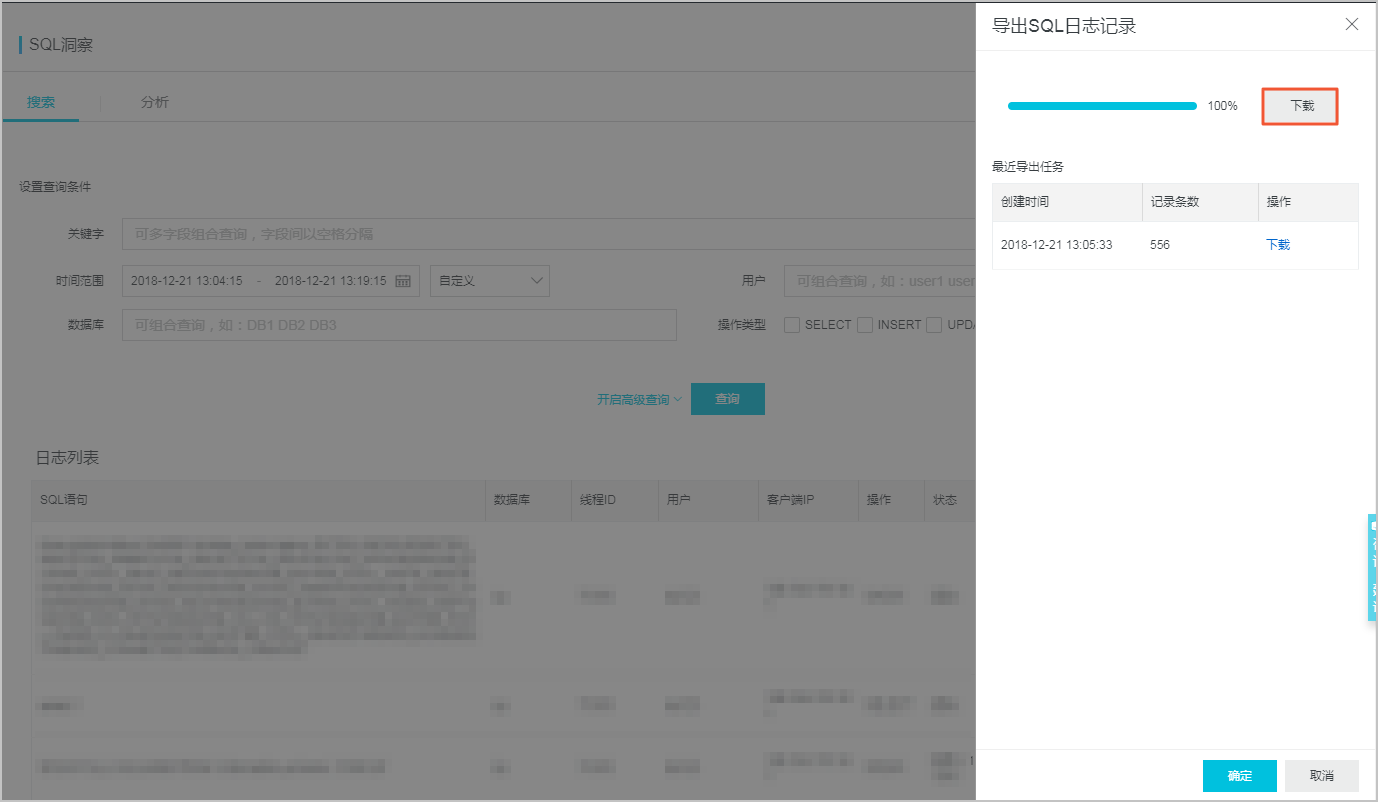The image size is (1378, 802).
Task: Toggle the INSERT checkbox
Action: 865,325
